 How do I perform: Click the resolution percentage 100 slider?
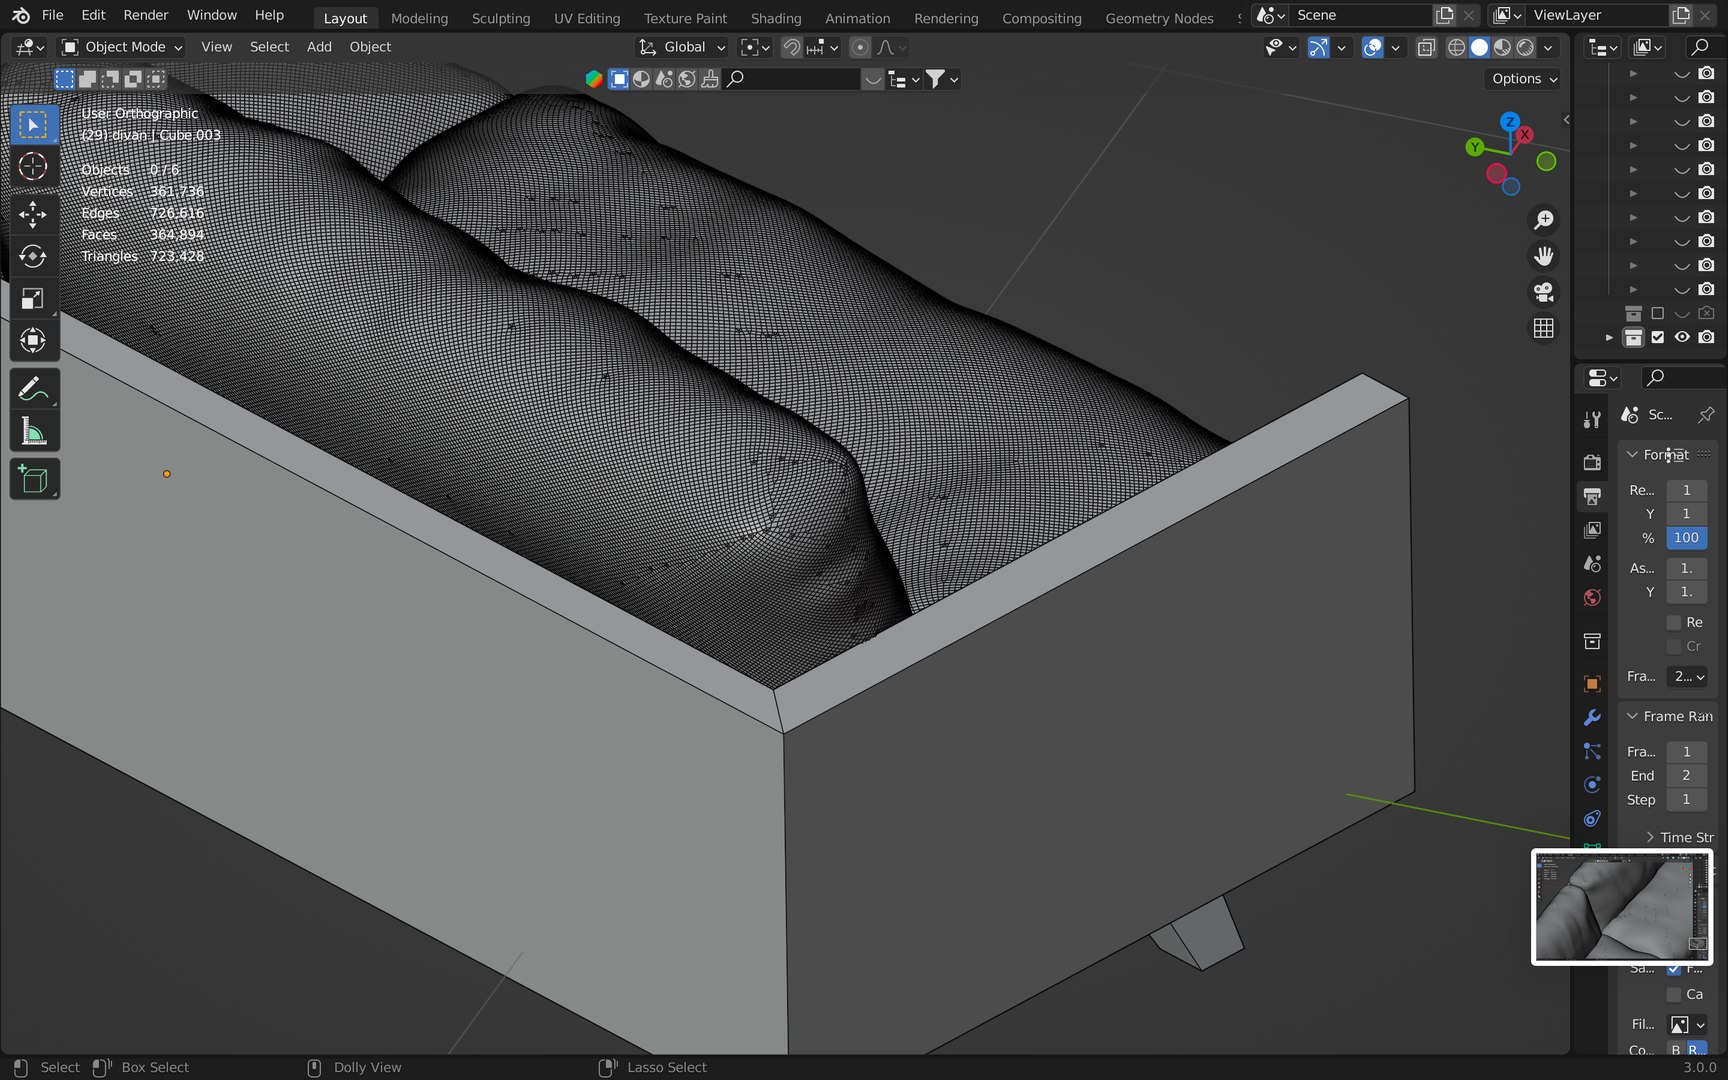[1686, 538]
